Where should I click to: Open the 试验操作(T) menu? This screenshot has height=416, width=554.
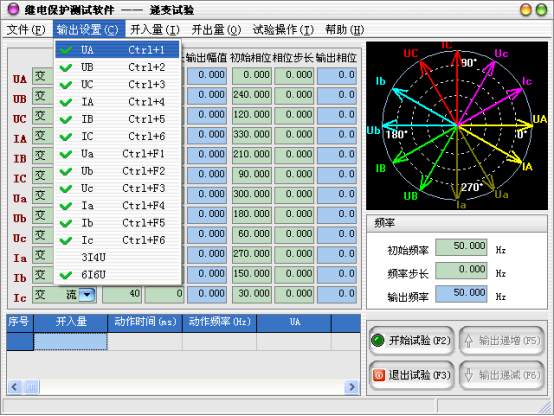pos(283,30)
